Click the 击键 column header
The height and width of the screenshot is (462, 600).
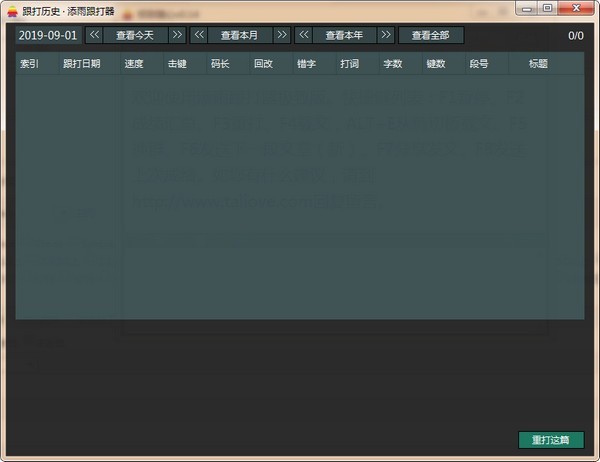pos(177,63)
